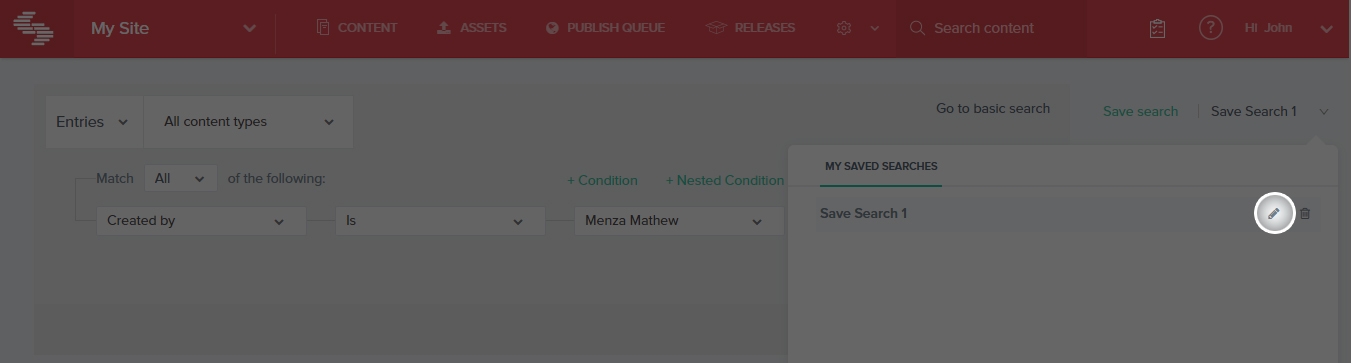
Task: Open the settings gear icon
Action: [844, 28]
